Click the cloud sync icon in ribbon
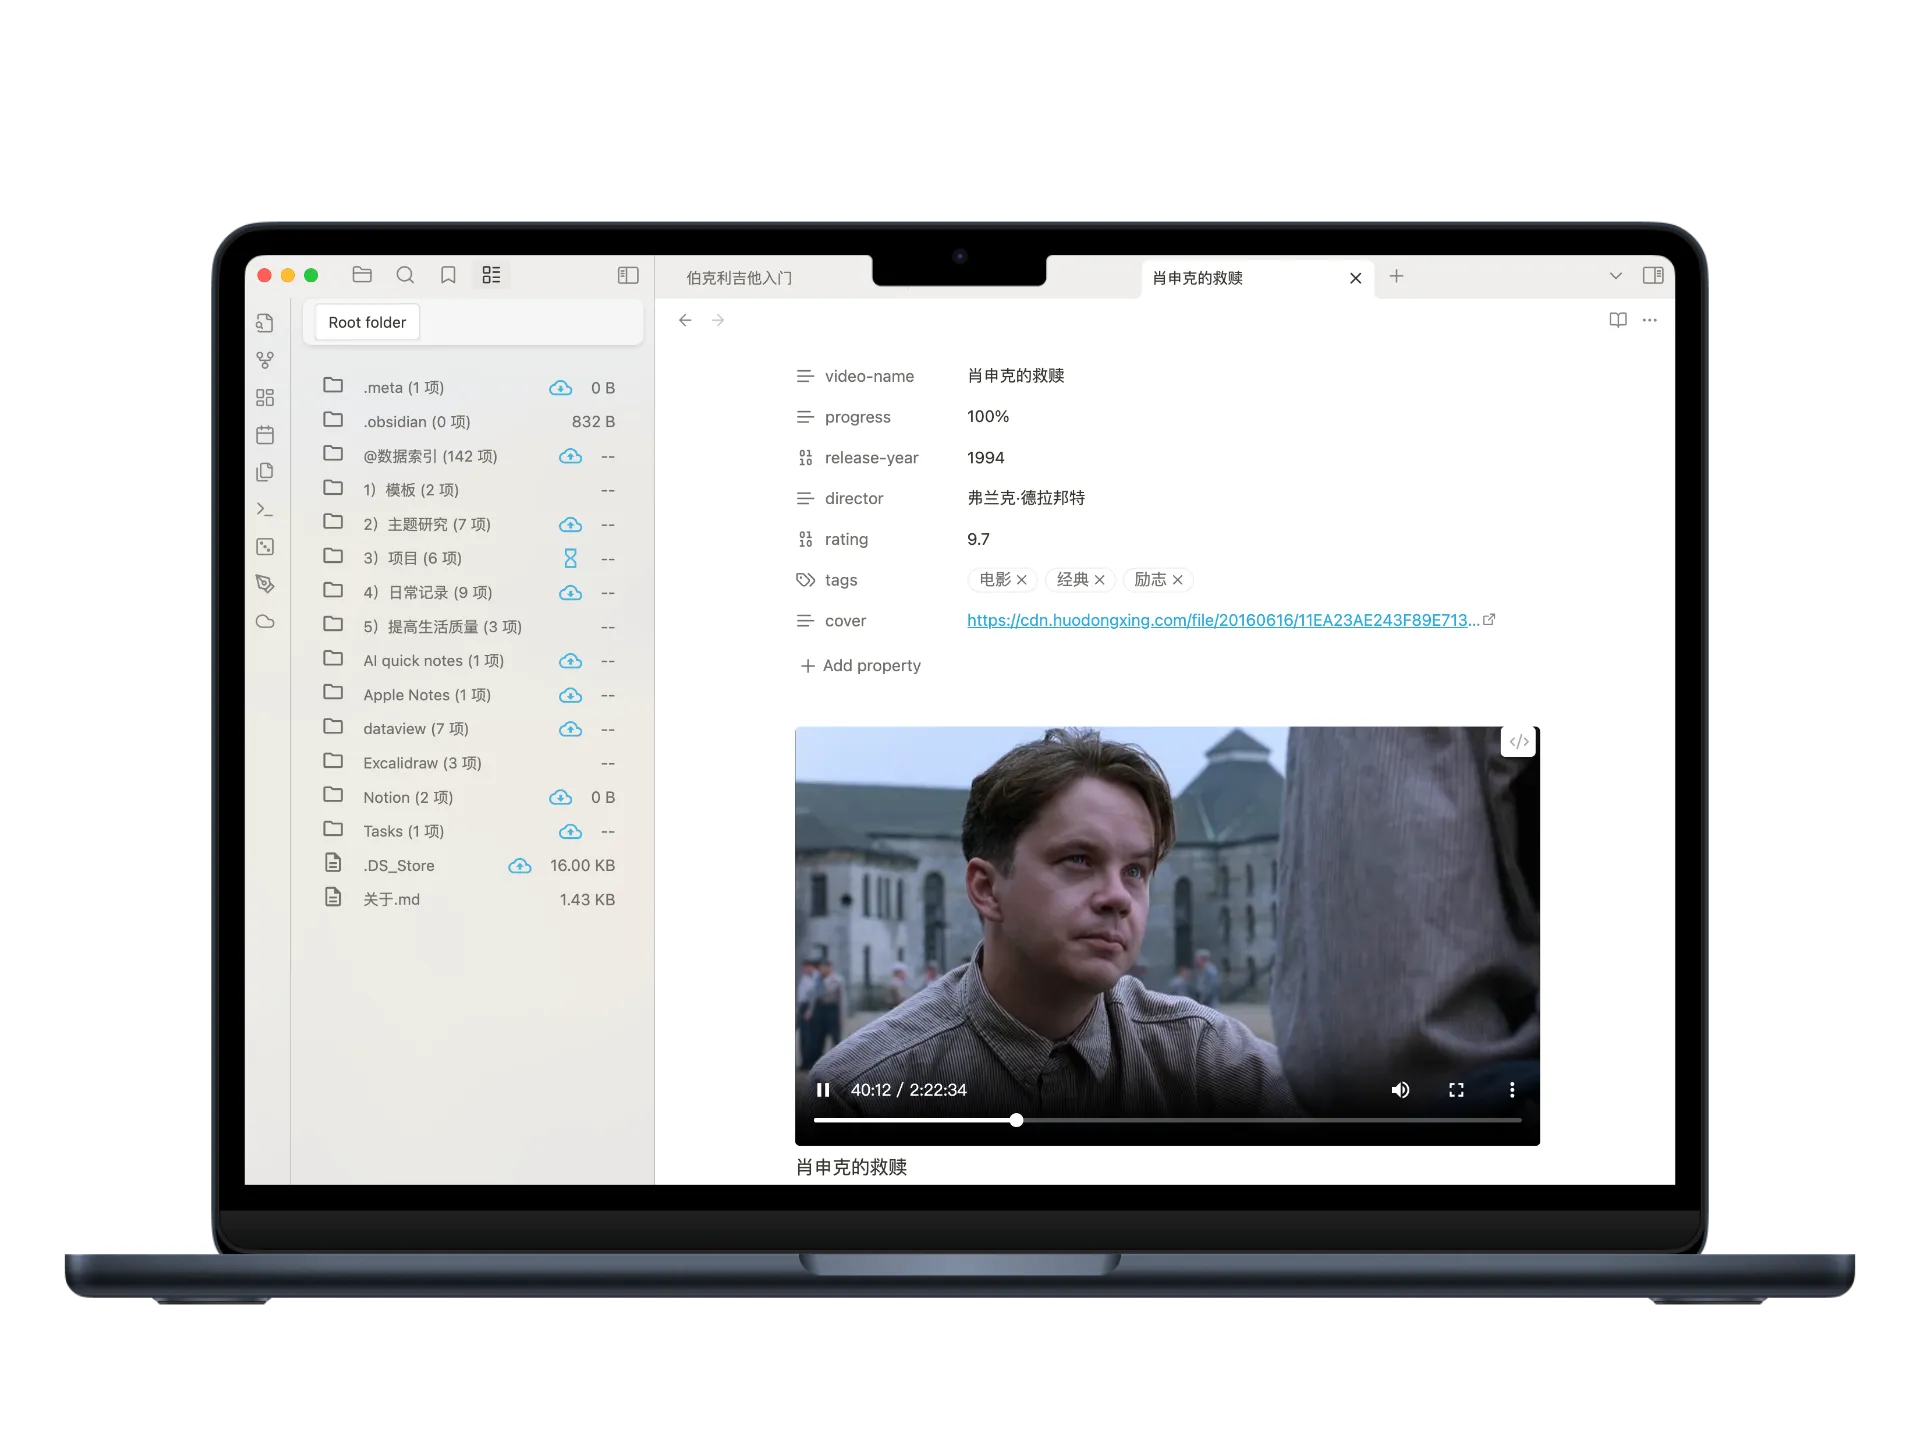The image size is (1920, 1440). [265, 621]
